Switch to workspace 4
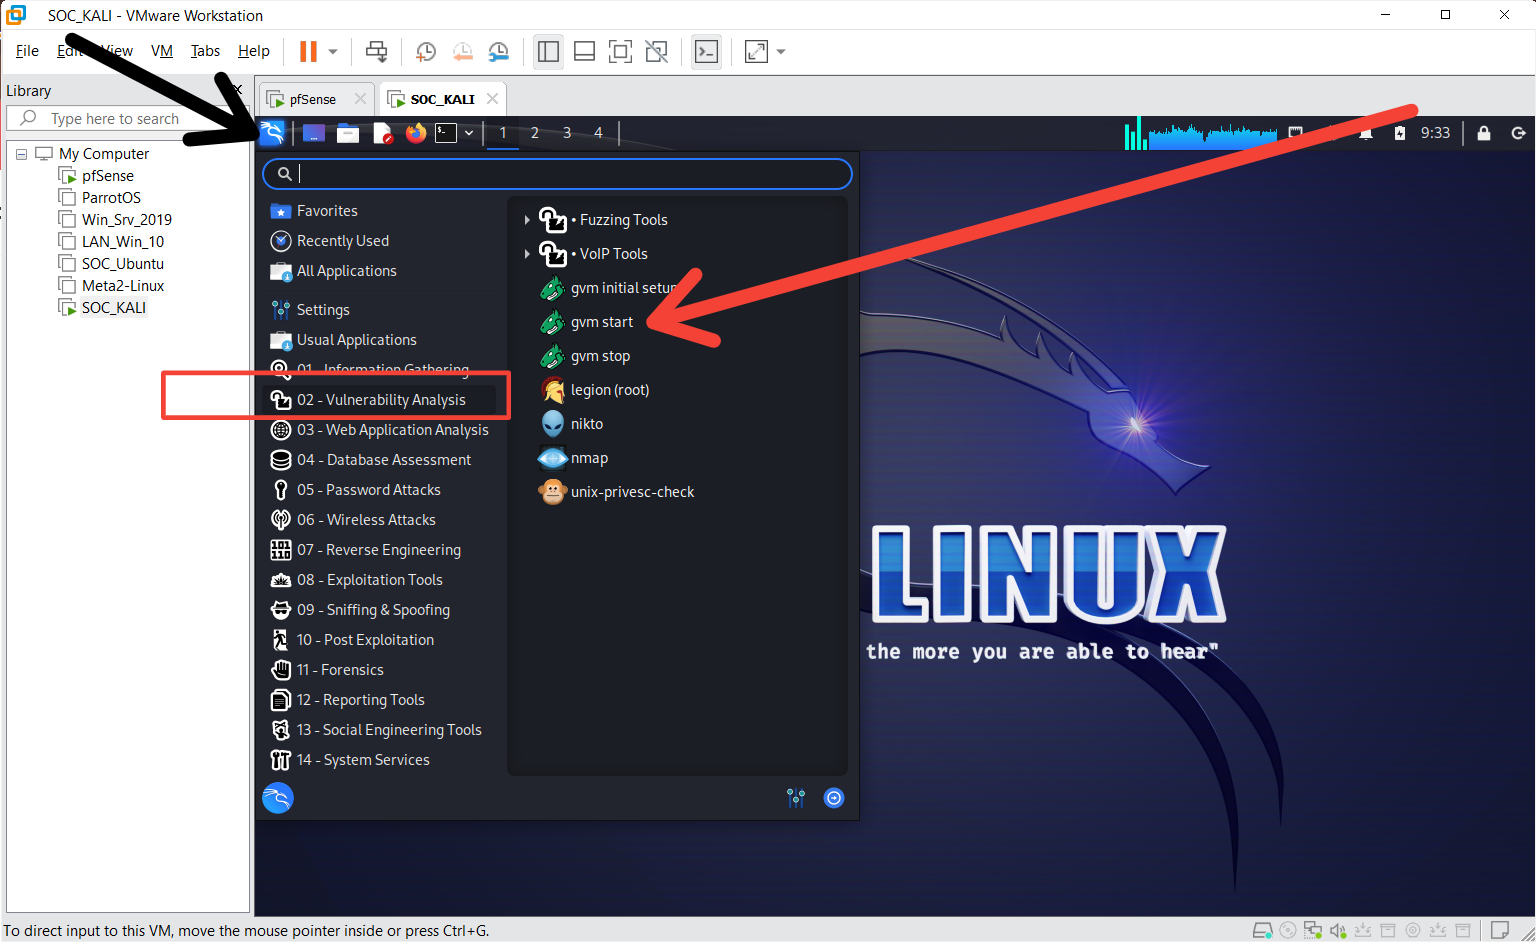This screenshot has height=942, width=1536. pyautogui.click(x=598, y=133)
